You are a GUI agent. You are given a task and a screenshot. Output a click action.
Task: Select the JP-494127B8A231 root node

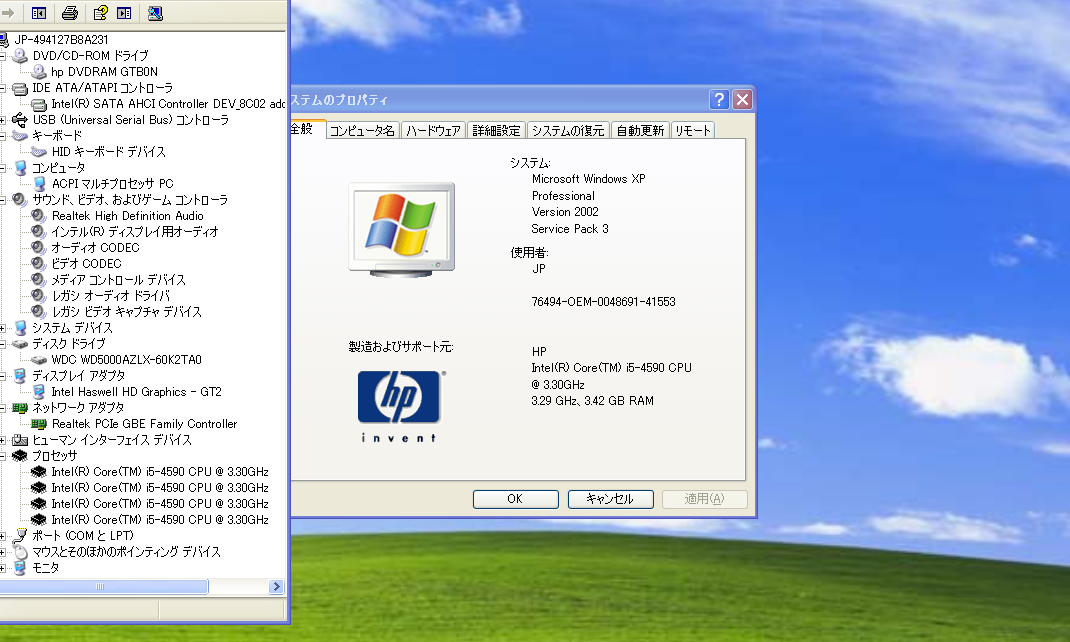[61, 40]
